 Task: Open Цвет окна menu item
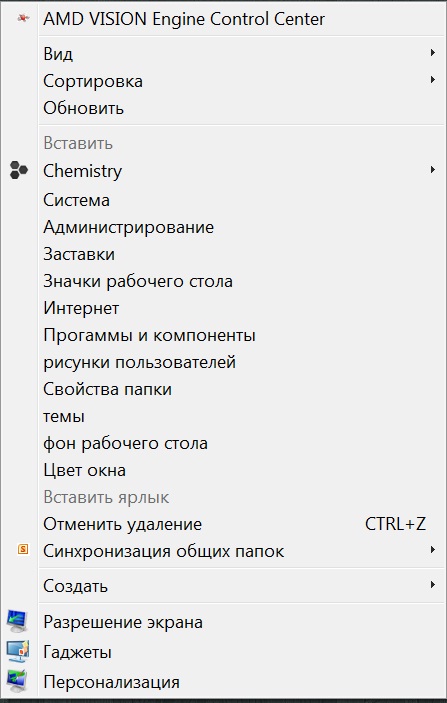click(x=242, y=470)
